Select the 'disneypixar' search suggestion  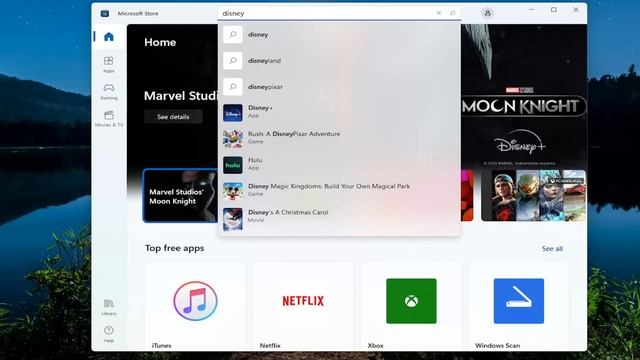point(339,87)
